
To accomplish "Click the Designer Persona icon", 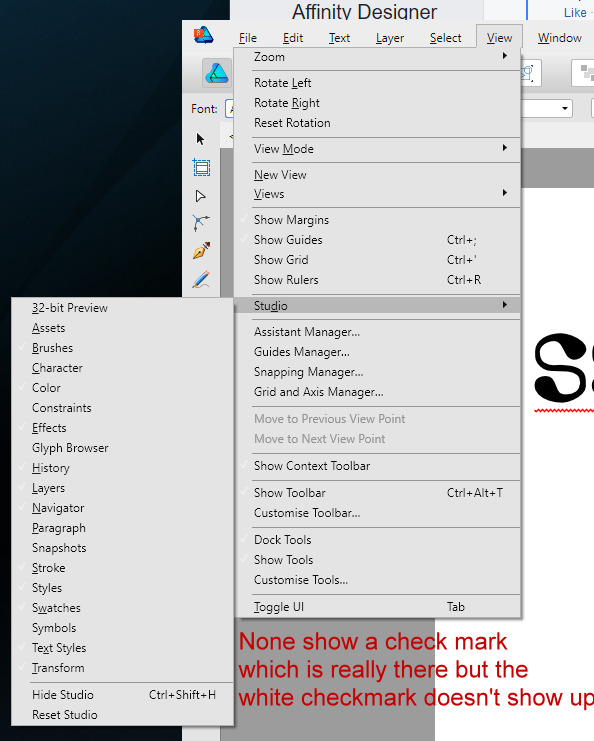I will 216,73.
